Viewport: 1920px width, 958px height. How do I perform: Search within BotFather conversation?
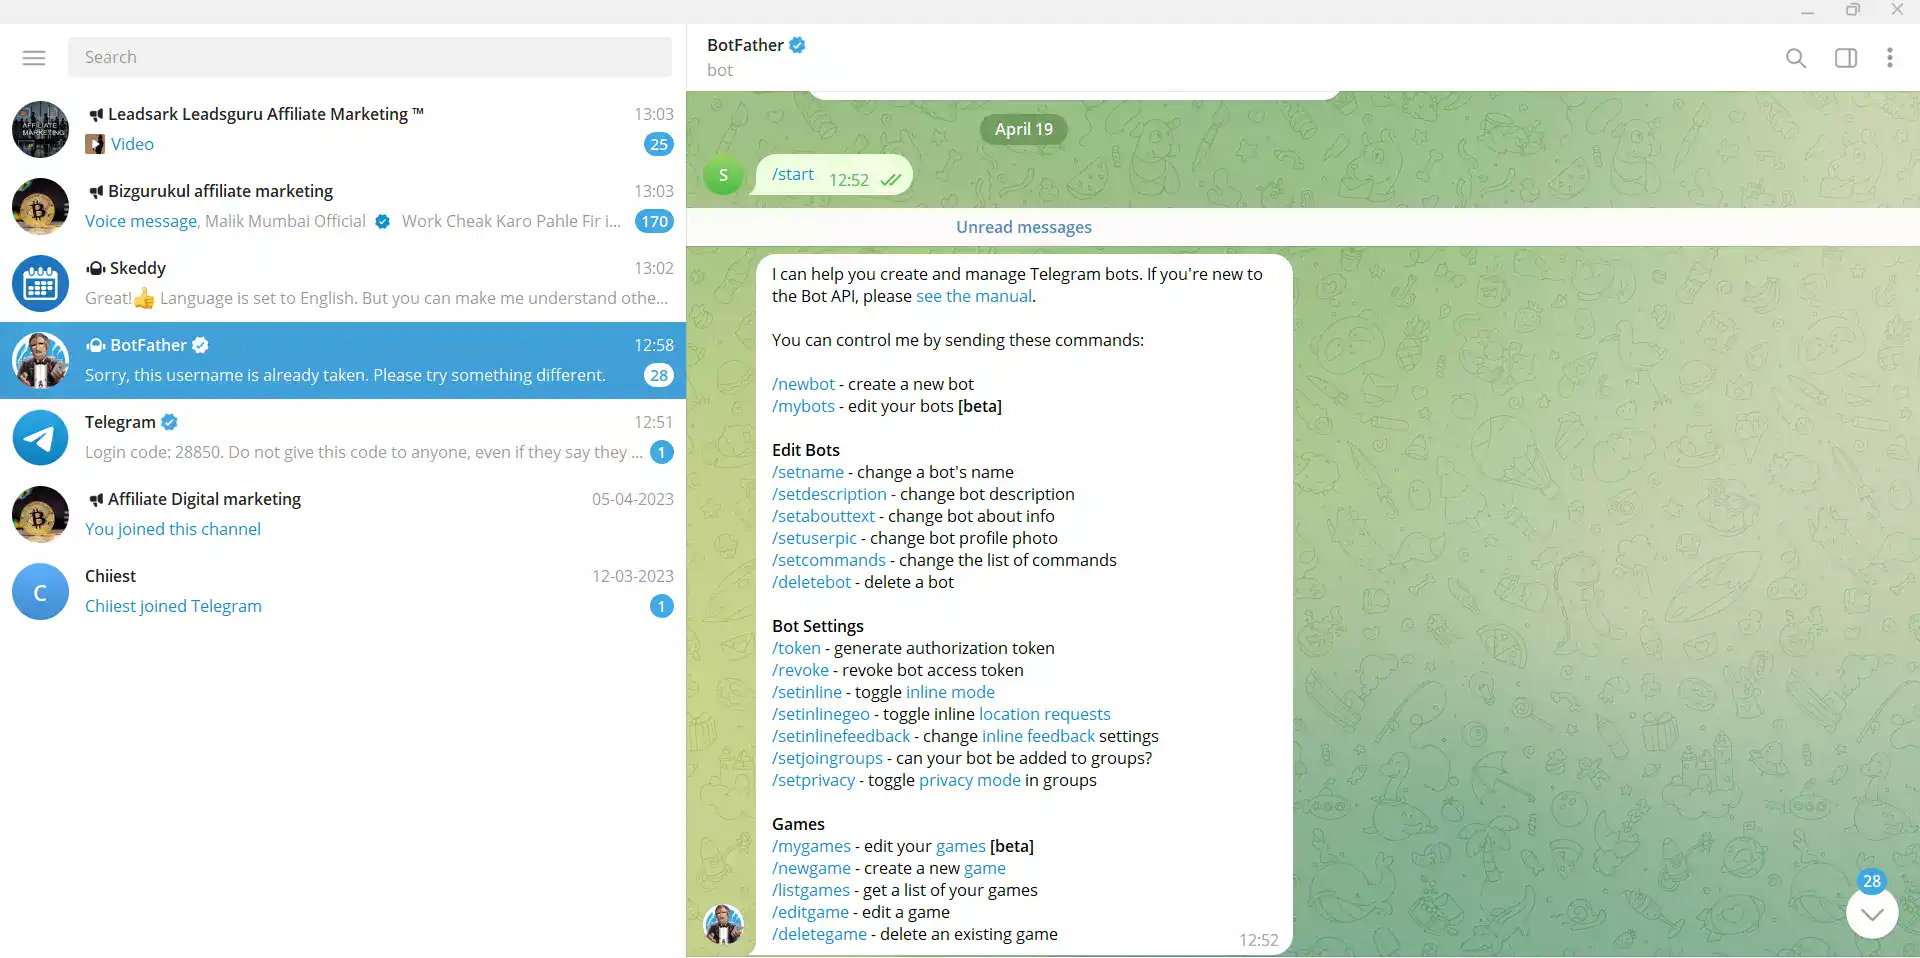pos(1796,58)
